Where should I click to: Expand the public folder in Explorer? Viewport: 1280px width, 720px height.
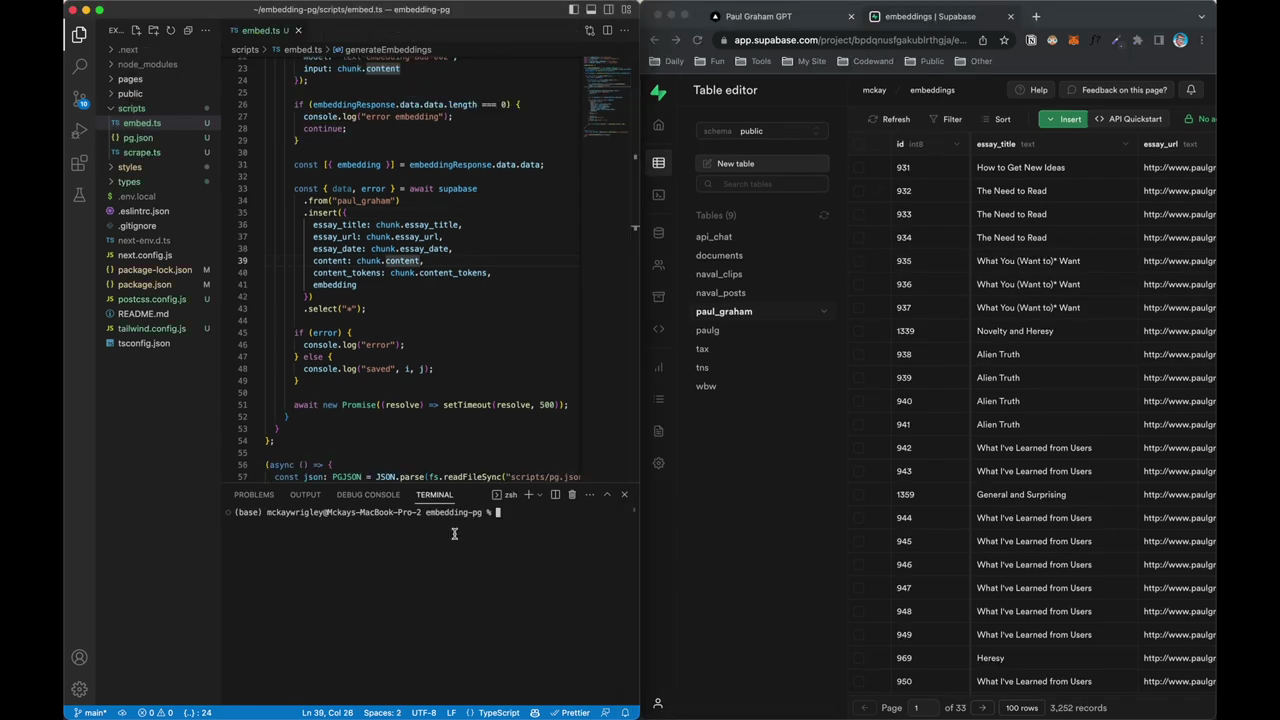130,94
